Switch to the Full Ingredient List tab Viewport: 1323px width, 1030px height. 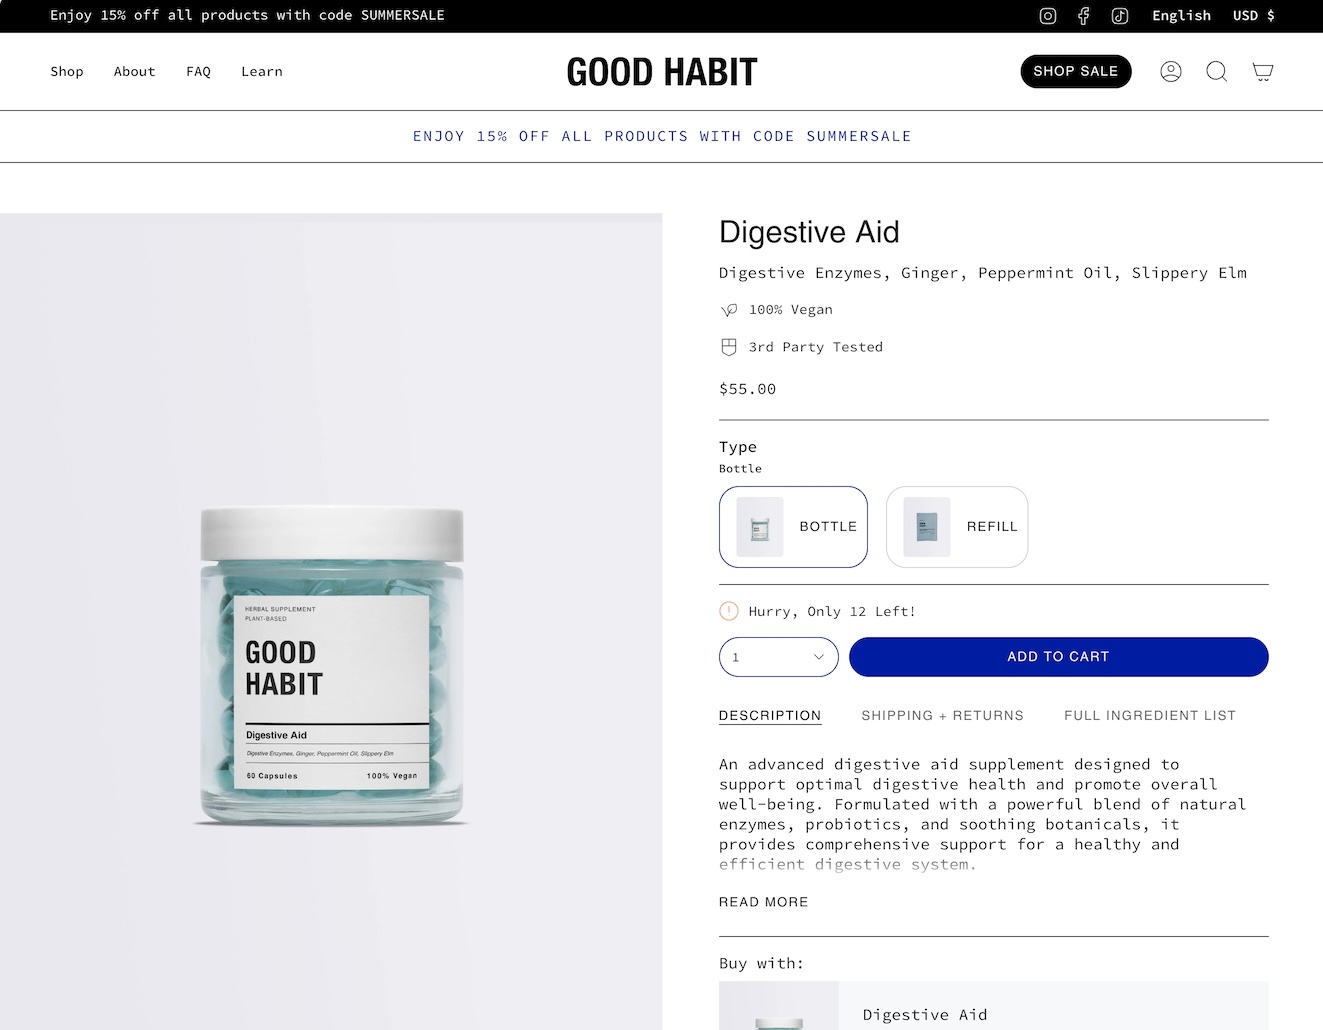coord(1150,715)
